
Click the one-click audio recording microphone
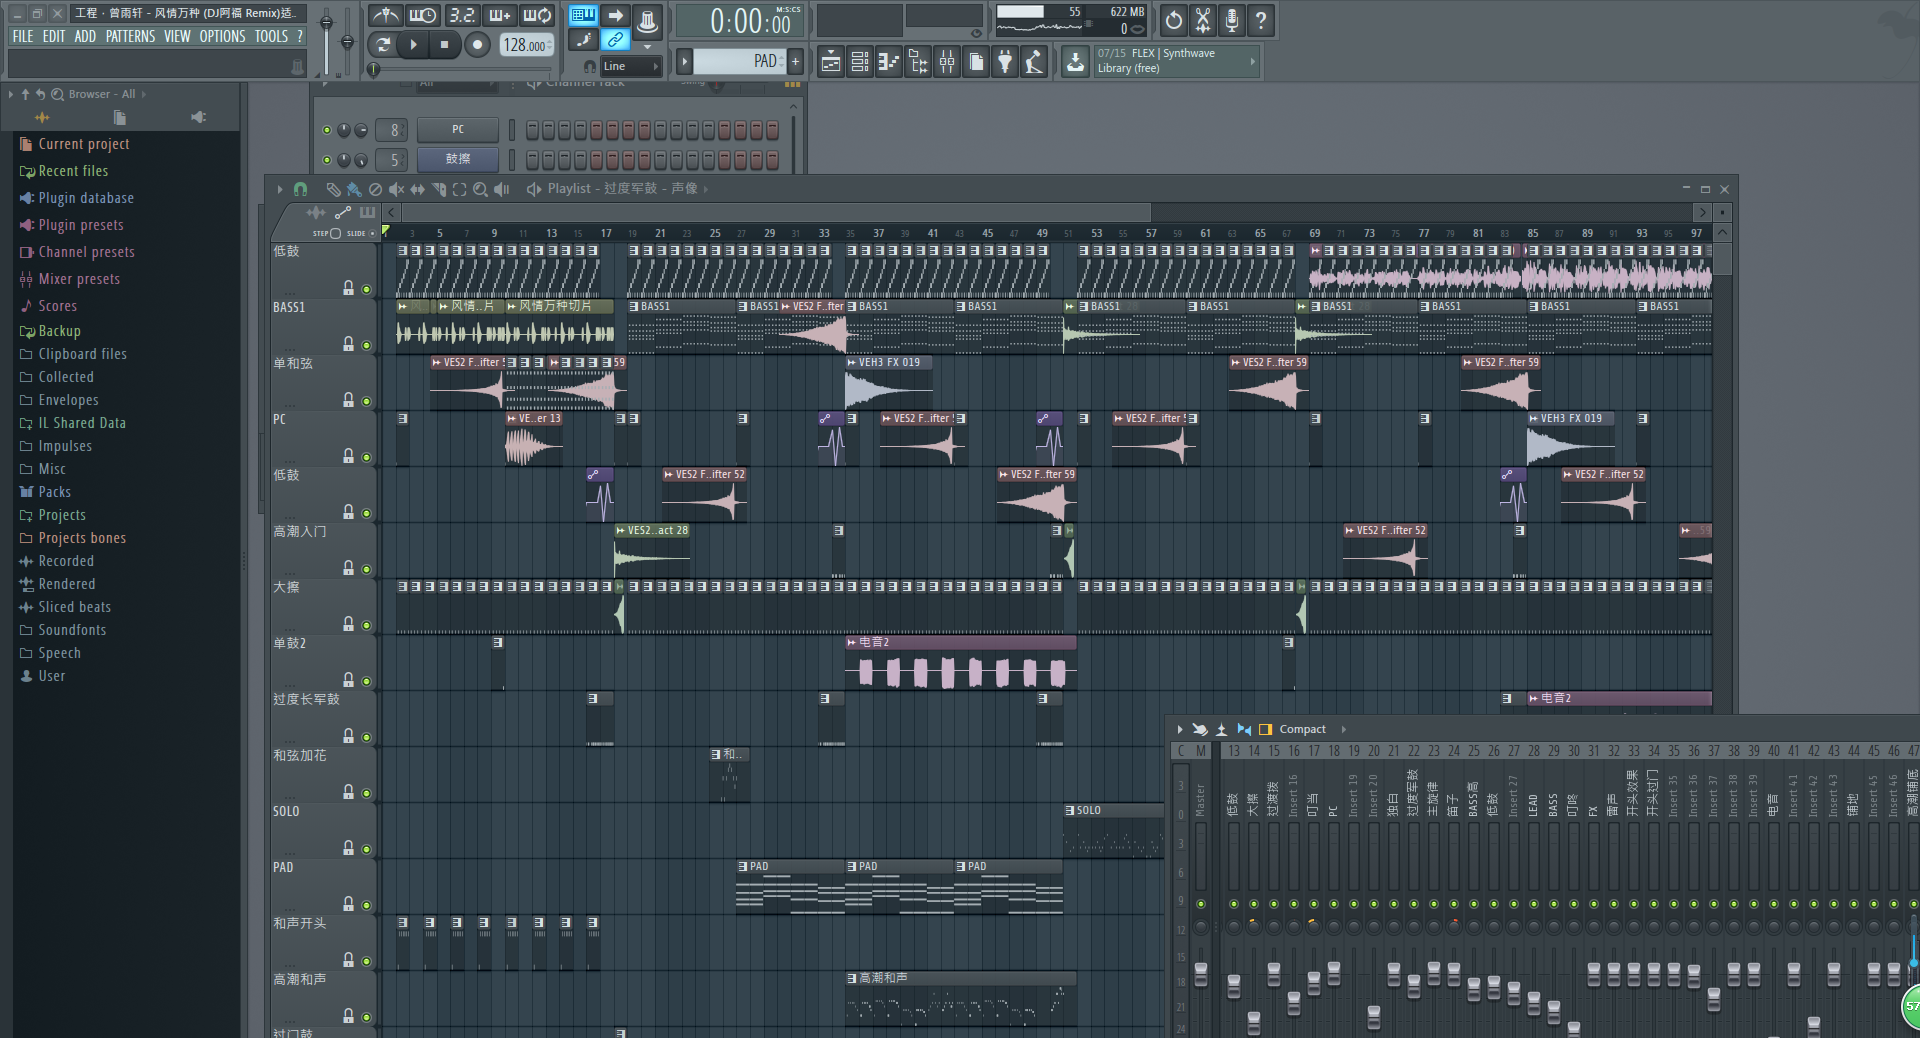[x=1232, y=20]
